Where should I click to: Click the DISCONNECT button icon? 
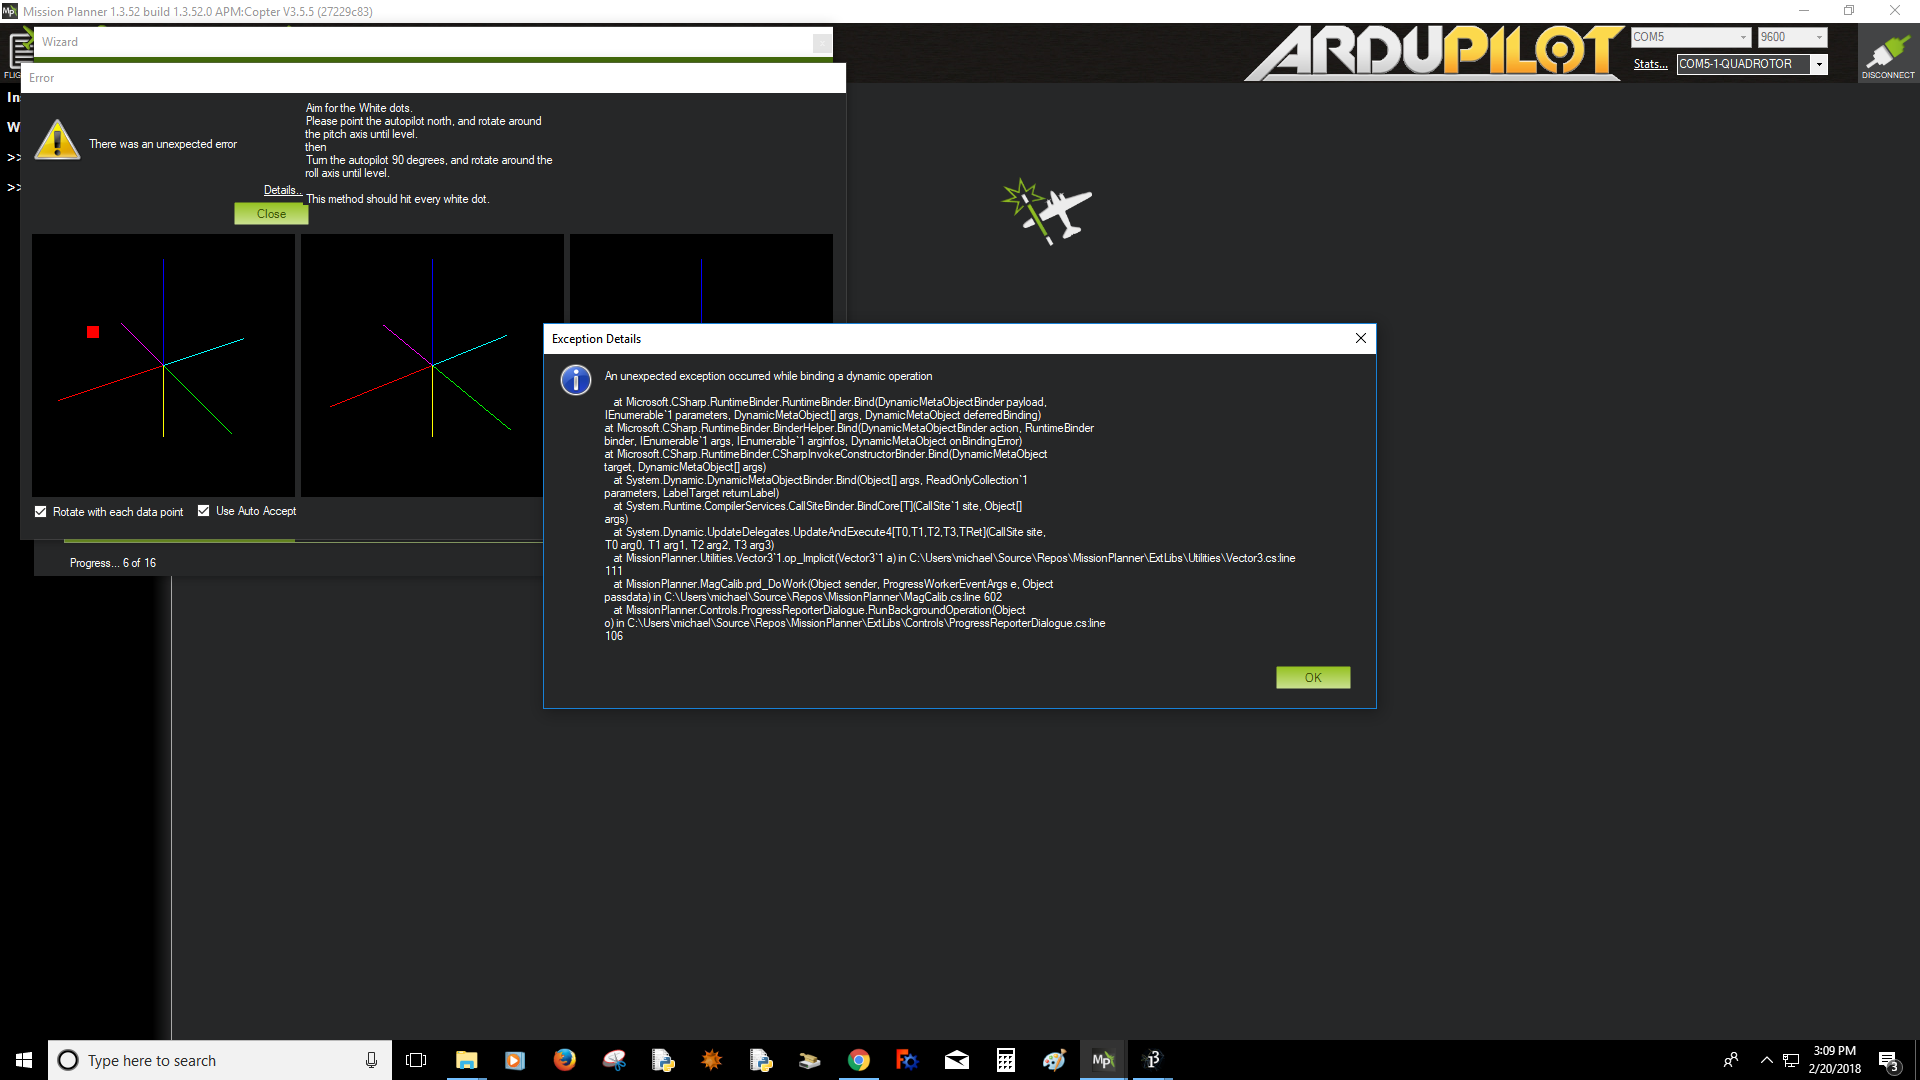pos(1884,53)
